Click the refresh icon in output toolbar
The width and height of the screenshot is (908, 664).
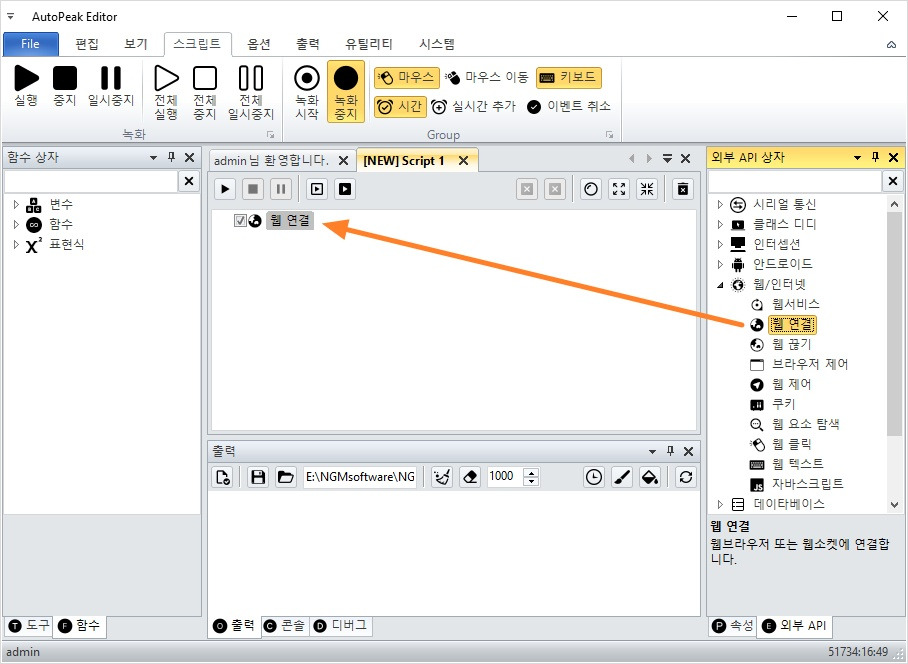pos(686,477)
